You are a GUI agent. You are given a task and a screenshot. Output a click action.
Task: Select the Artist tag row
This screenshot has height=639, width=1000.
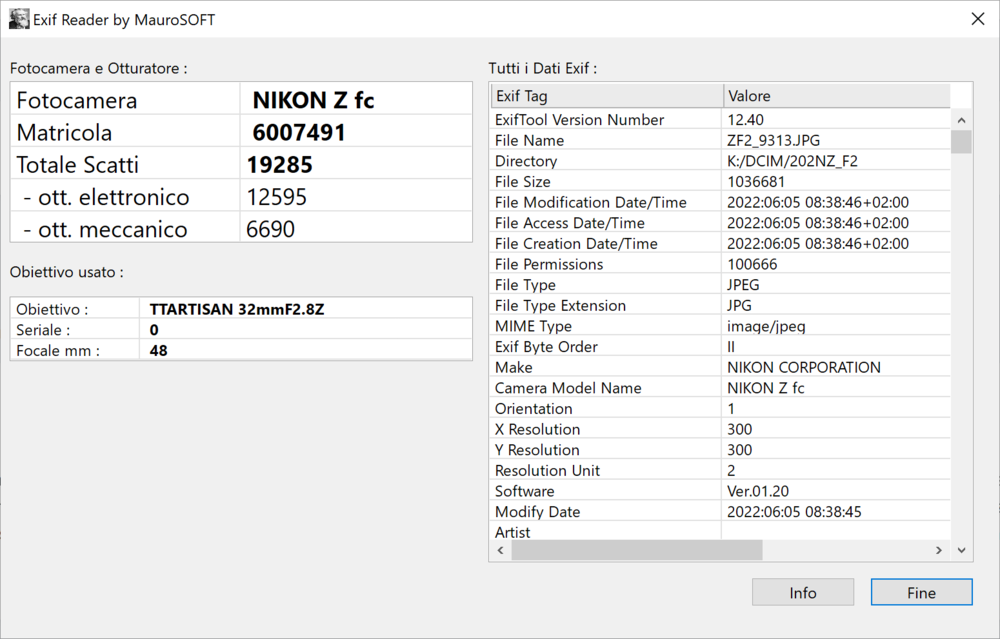721,531
